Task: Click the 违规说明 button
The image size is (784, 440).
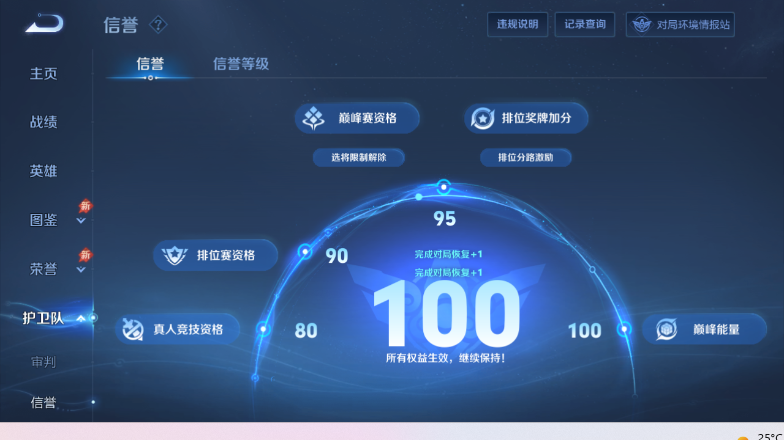Action: 518,24
